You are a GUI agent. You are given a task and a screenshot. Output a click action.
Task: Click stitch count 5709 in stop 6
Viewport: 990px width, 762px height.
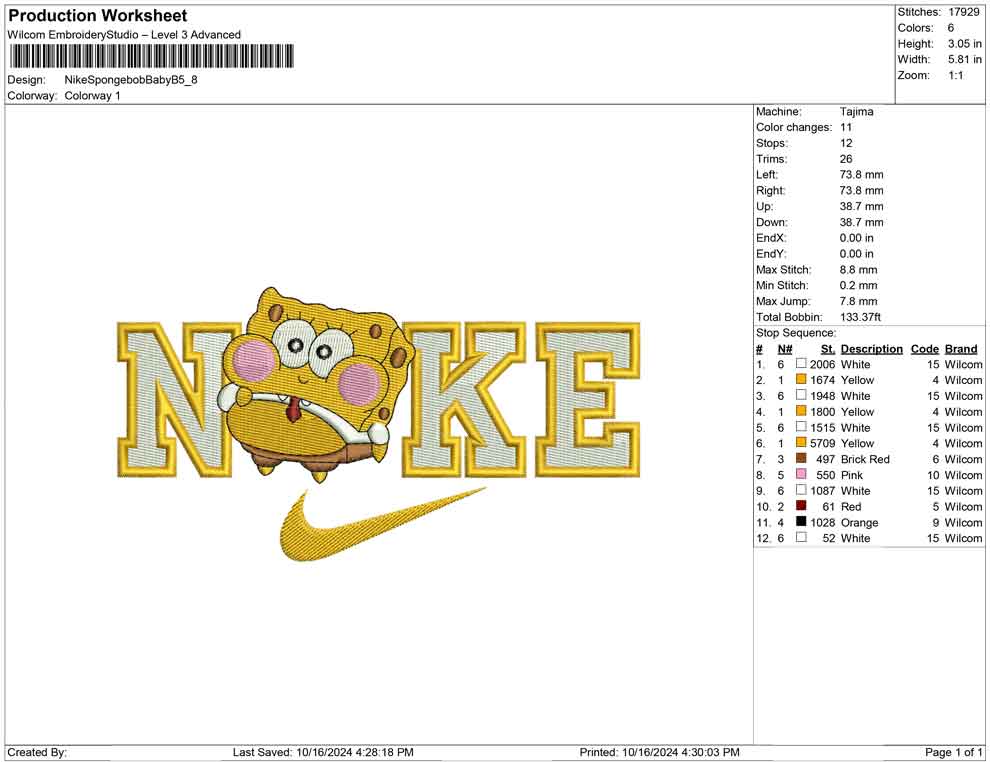click(822, 443)
